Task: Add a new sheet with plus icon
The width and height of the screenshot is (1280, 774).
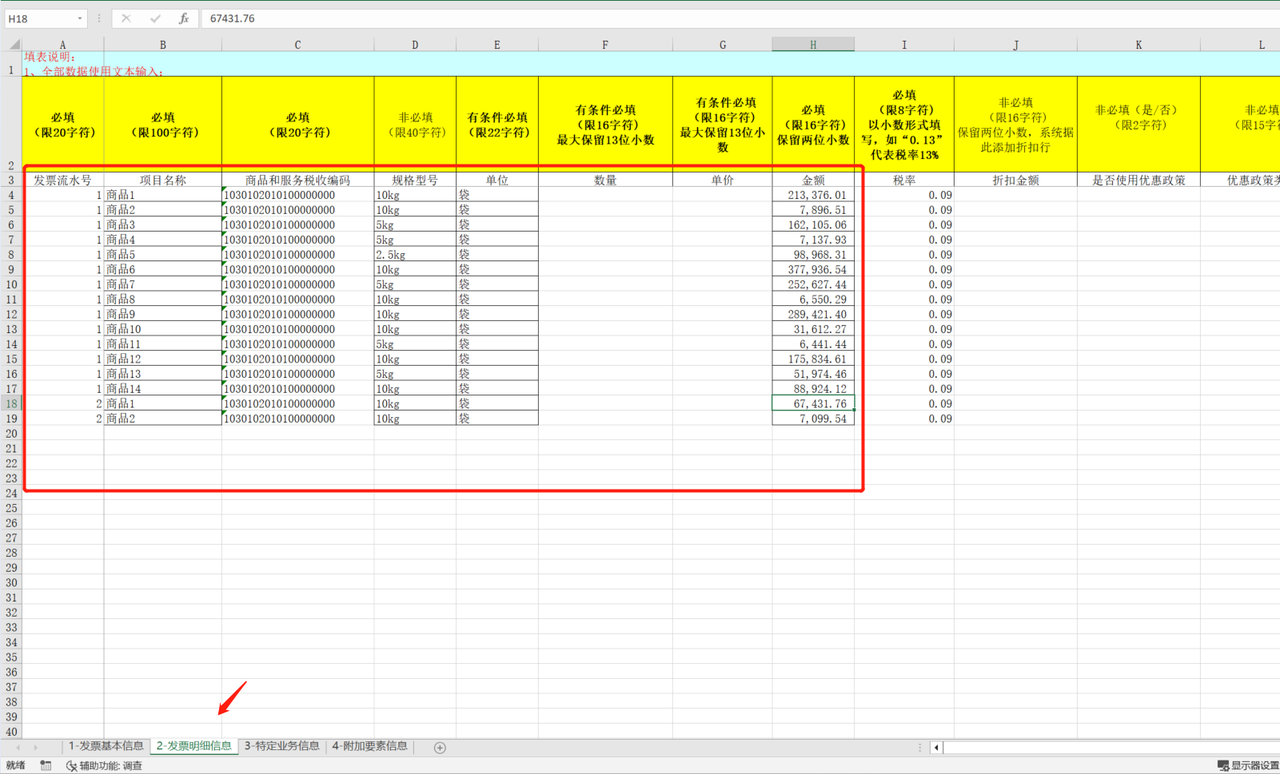Action: (x=440, y=747)
